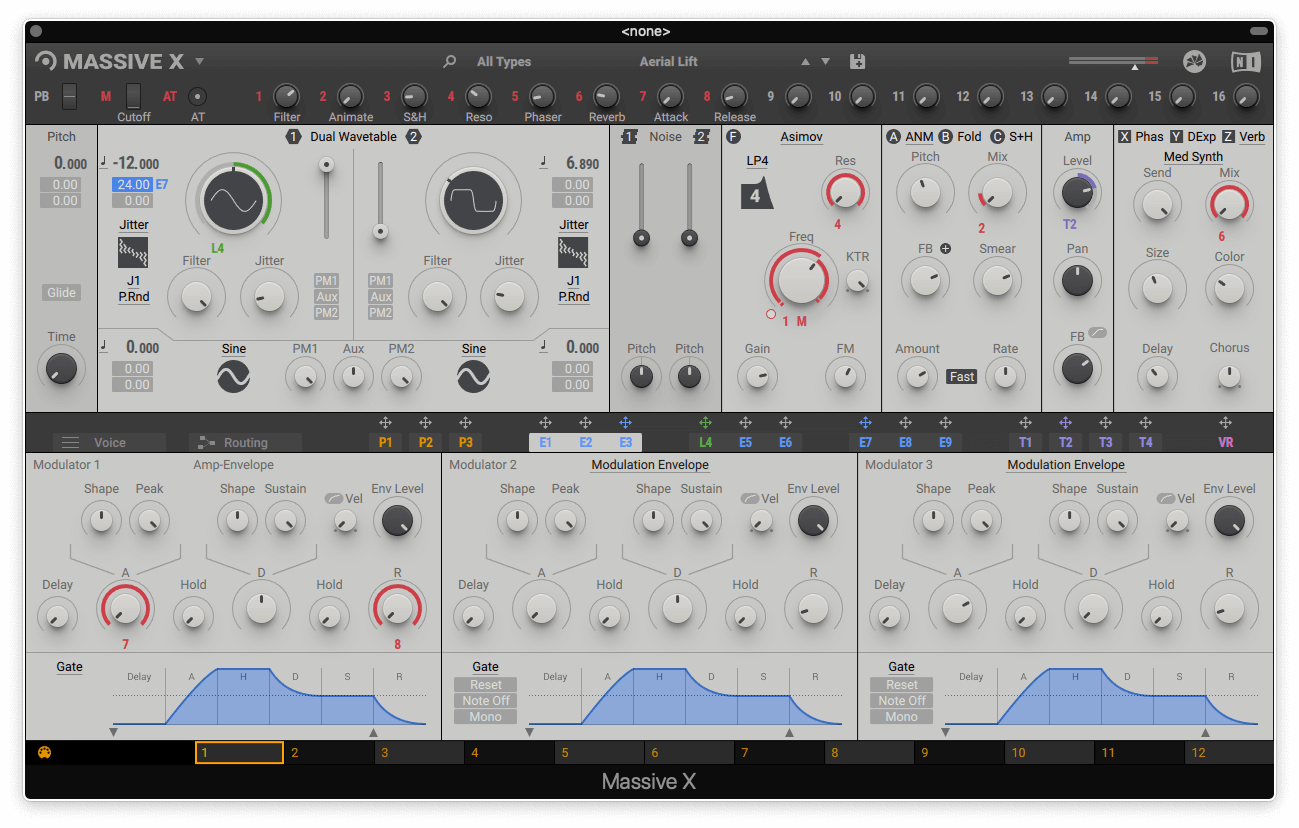The width and height of the screenshot is (1299, 828).
Task: Click the X badge beside Phas
Action: 1125,137
